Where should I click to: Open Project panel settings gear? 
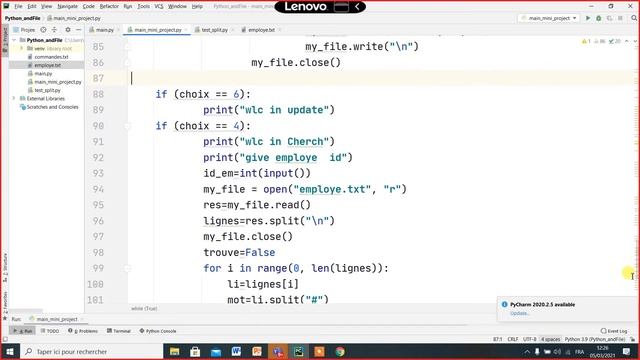click(68, 30)
